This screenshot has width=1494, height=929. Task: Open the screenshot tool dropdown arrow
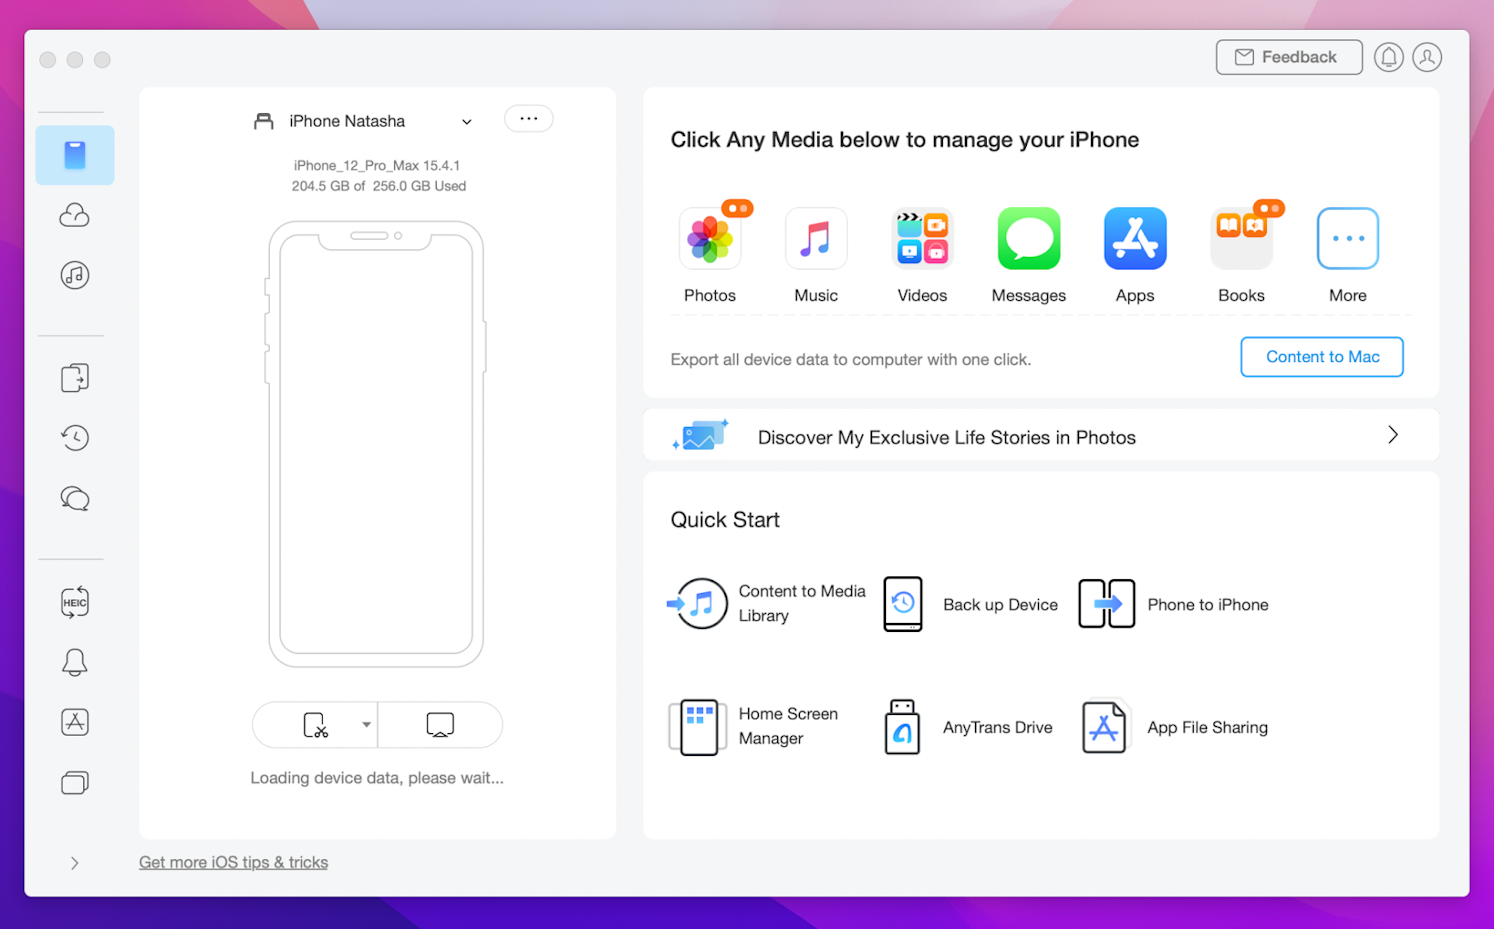[x=366, y=725]
